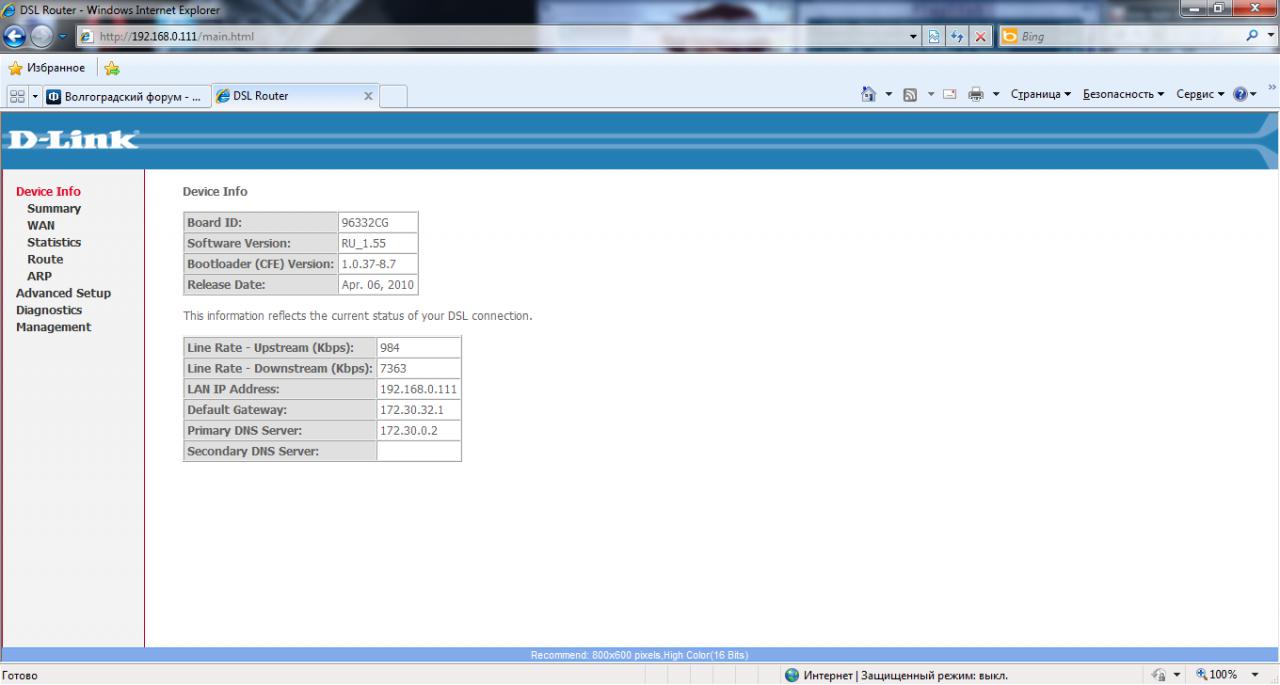The image size is (1280, 685).
Task: Open the Management section
Action: [x=53, y=328]
